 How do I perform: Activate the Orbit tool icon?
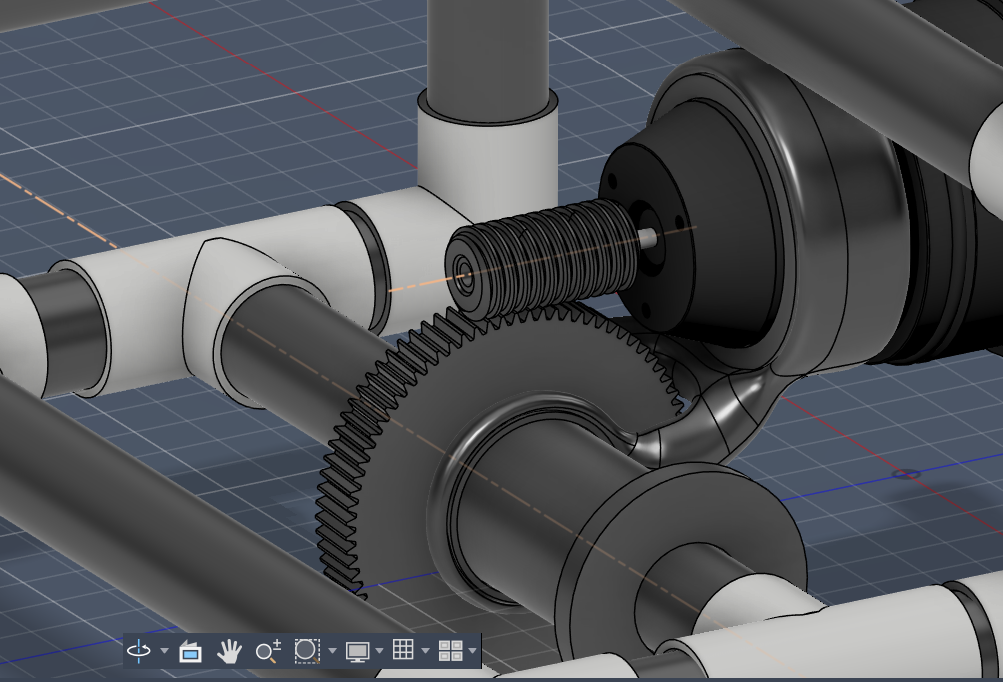point(139,651)
